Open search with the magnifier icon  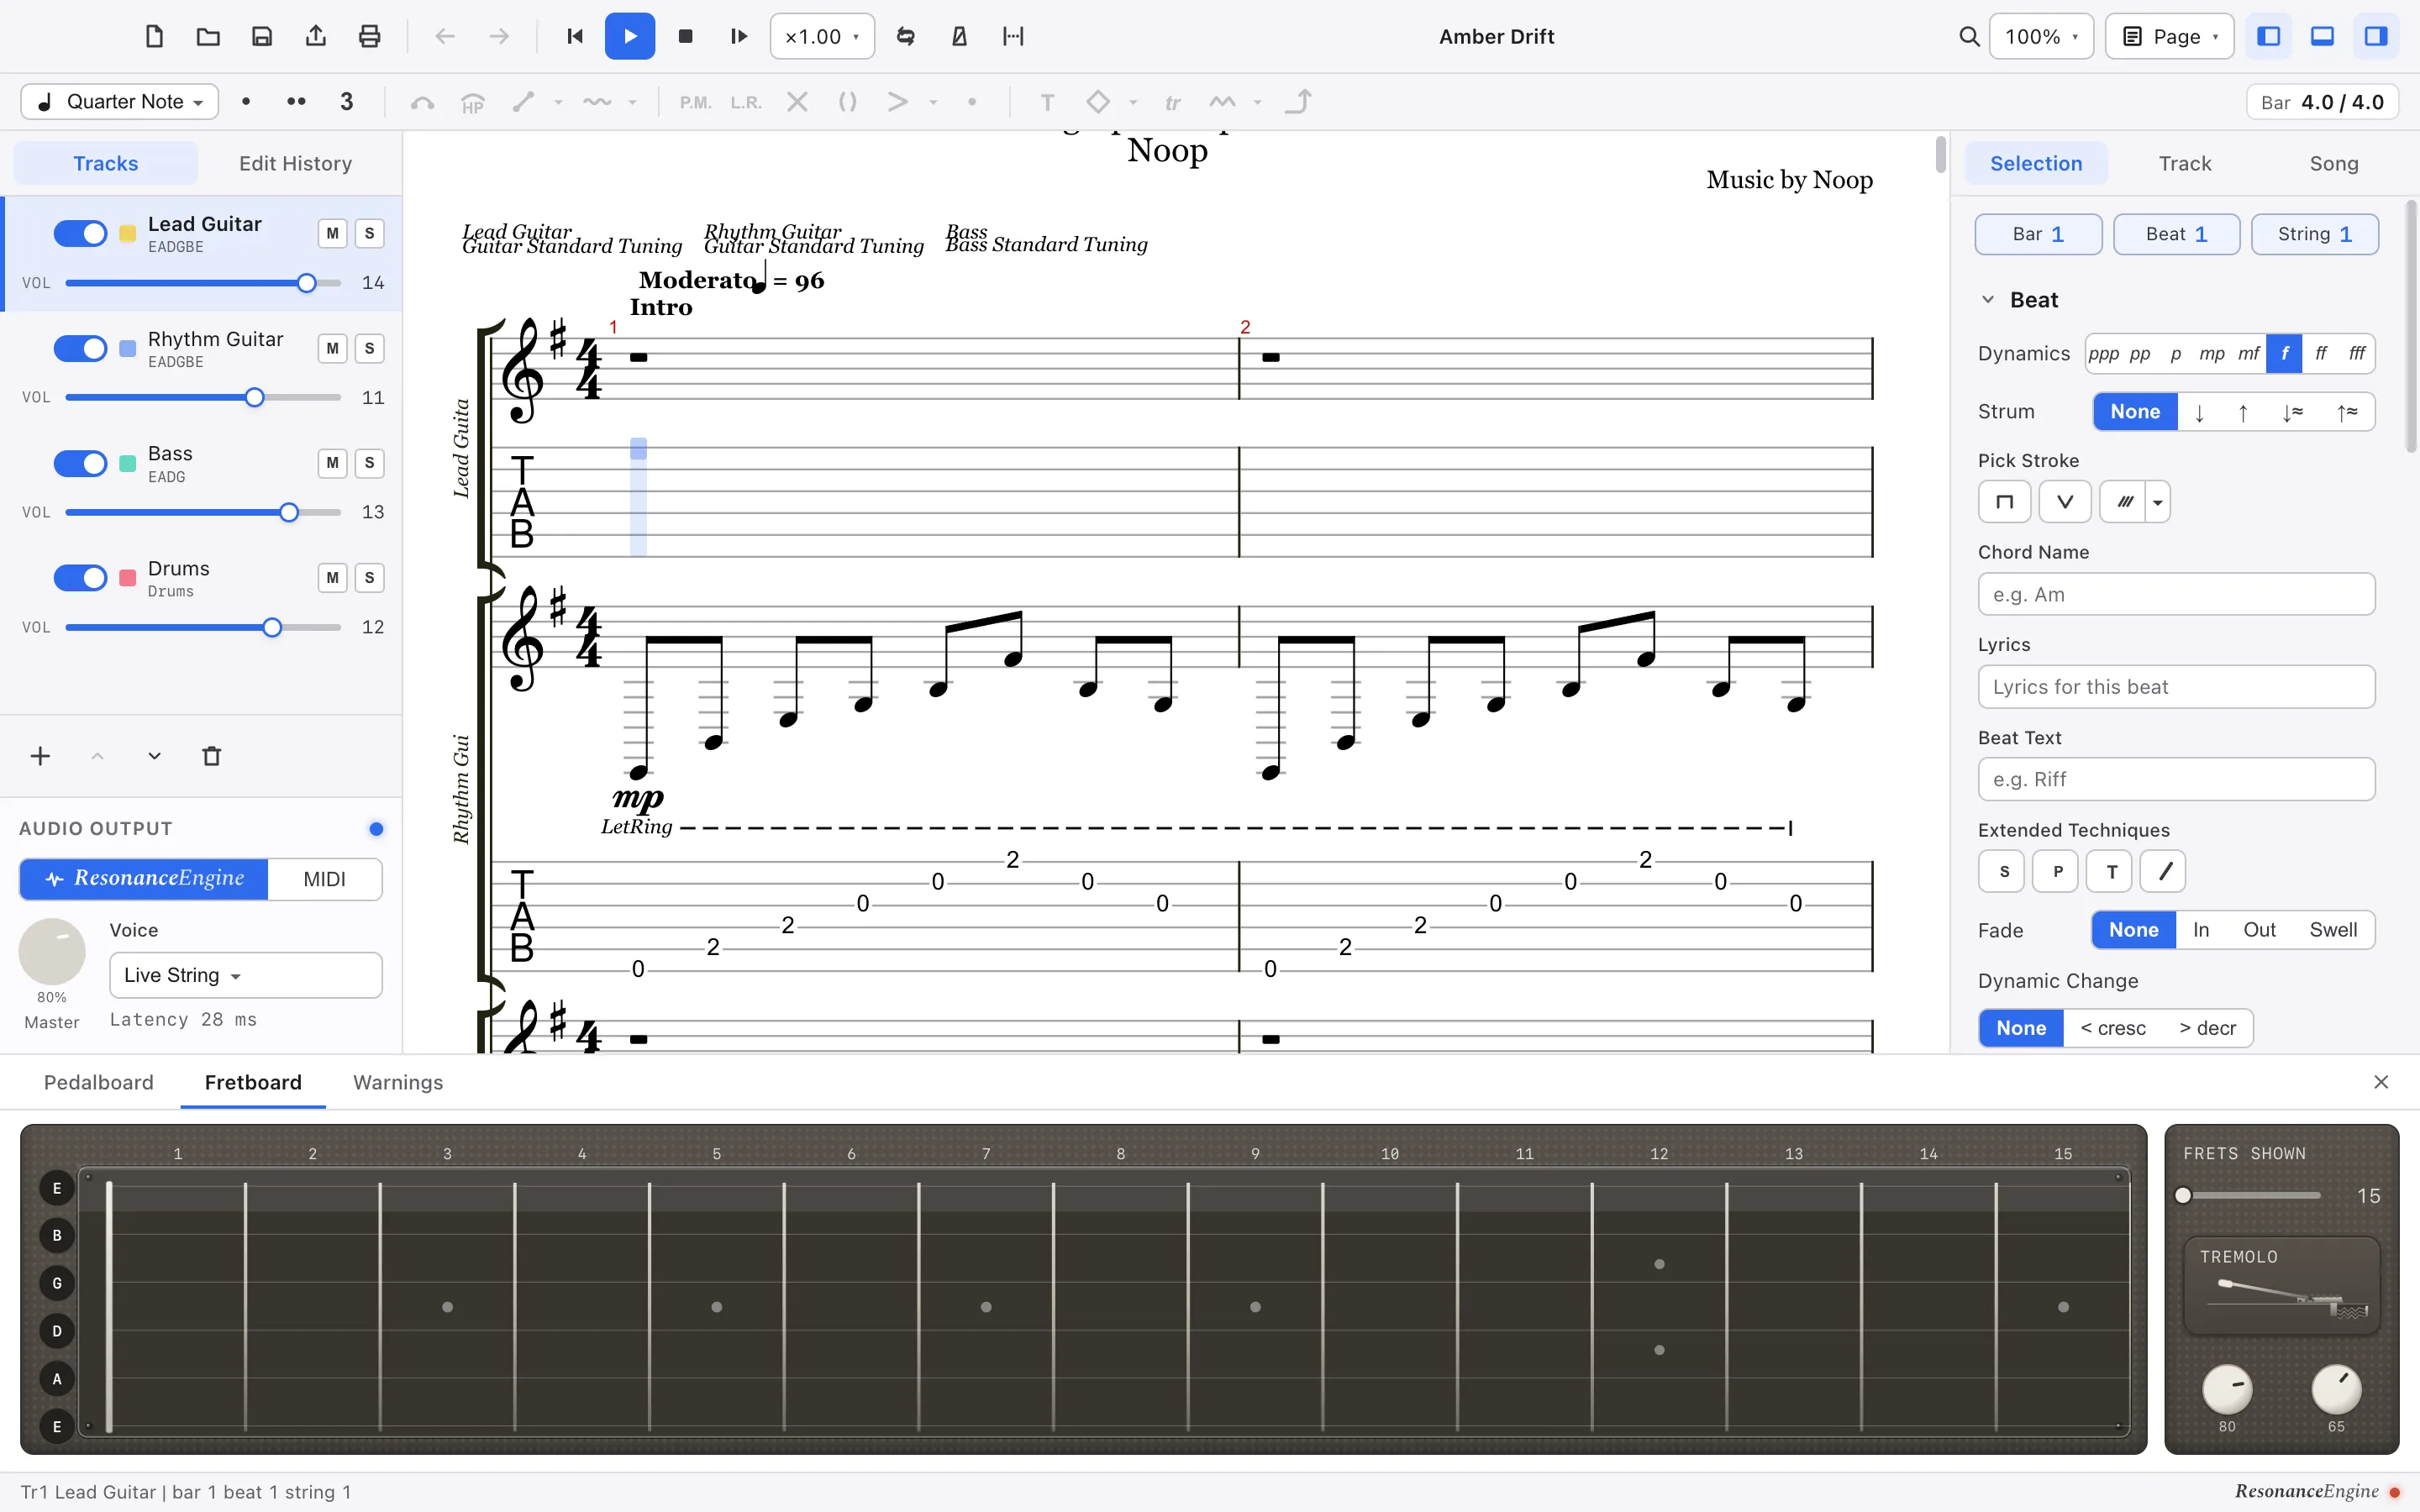coord(1969,37)
